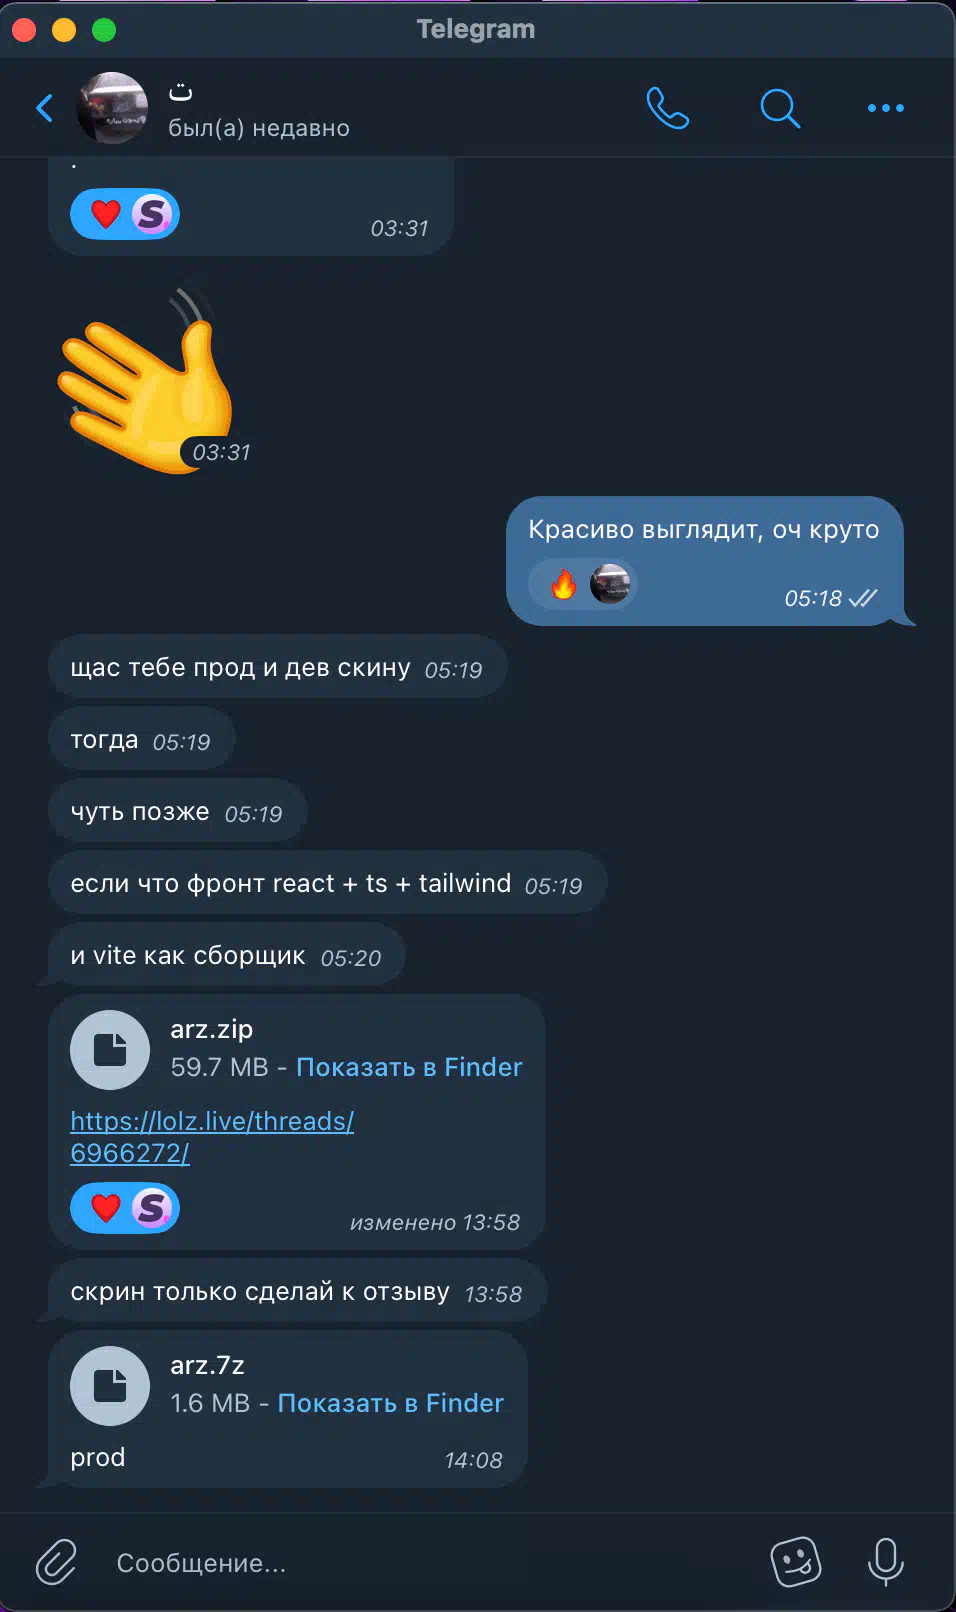
Task: Open the three-dots more options menu
Action: coord(886,108)
